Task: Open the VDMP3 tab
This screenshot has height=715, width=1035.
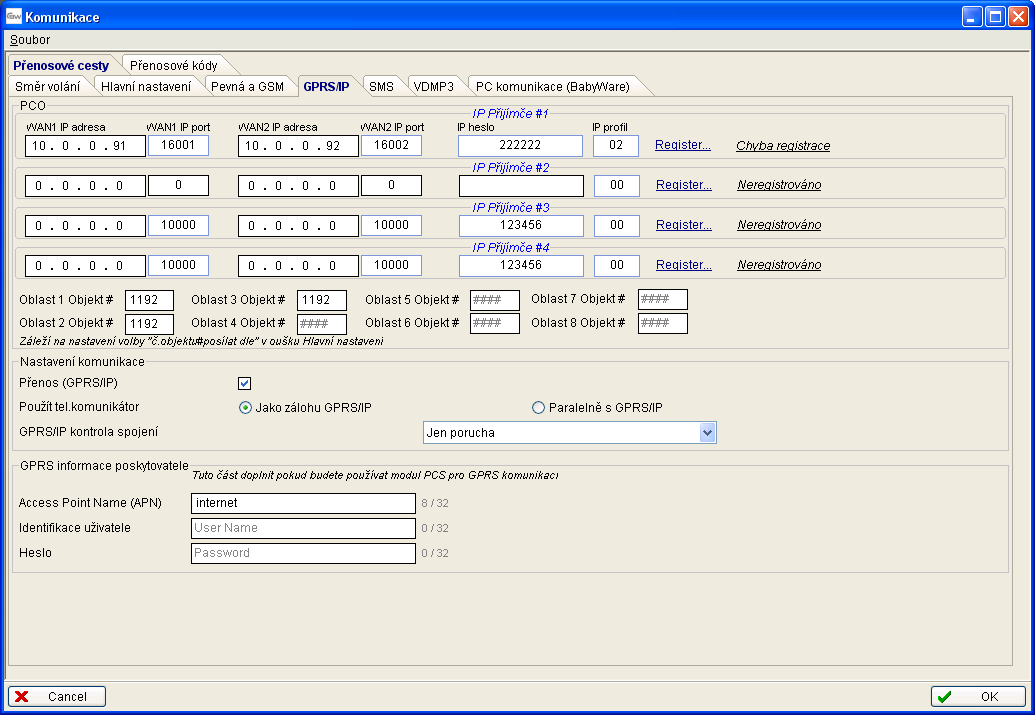Action: pos(434,86)
